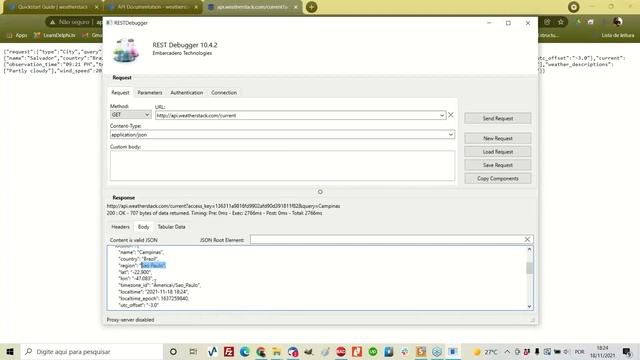Select the response Body tab
Viewport: 640px width, 360px height.
[x=143, y=227]
